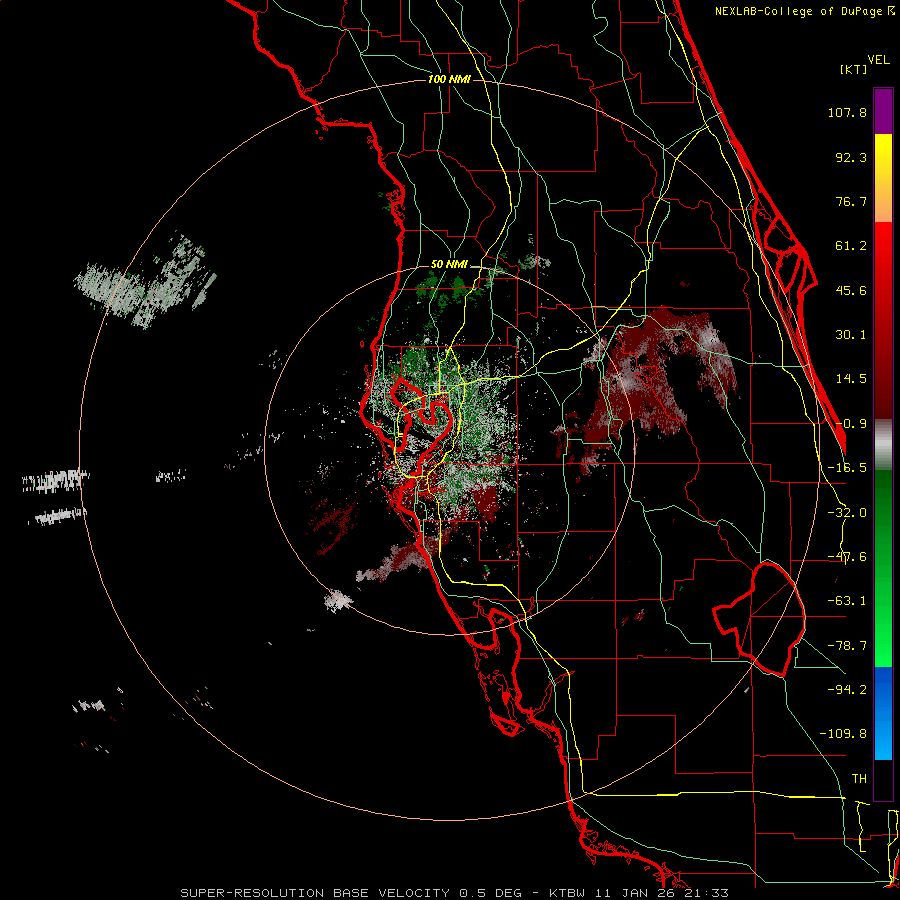Click the -32.0 velocity scale value
Screen dimensions: 900x900
tap(847, 513)
